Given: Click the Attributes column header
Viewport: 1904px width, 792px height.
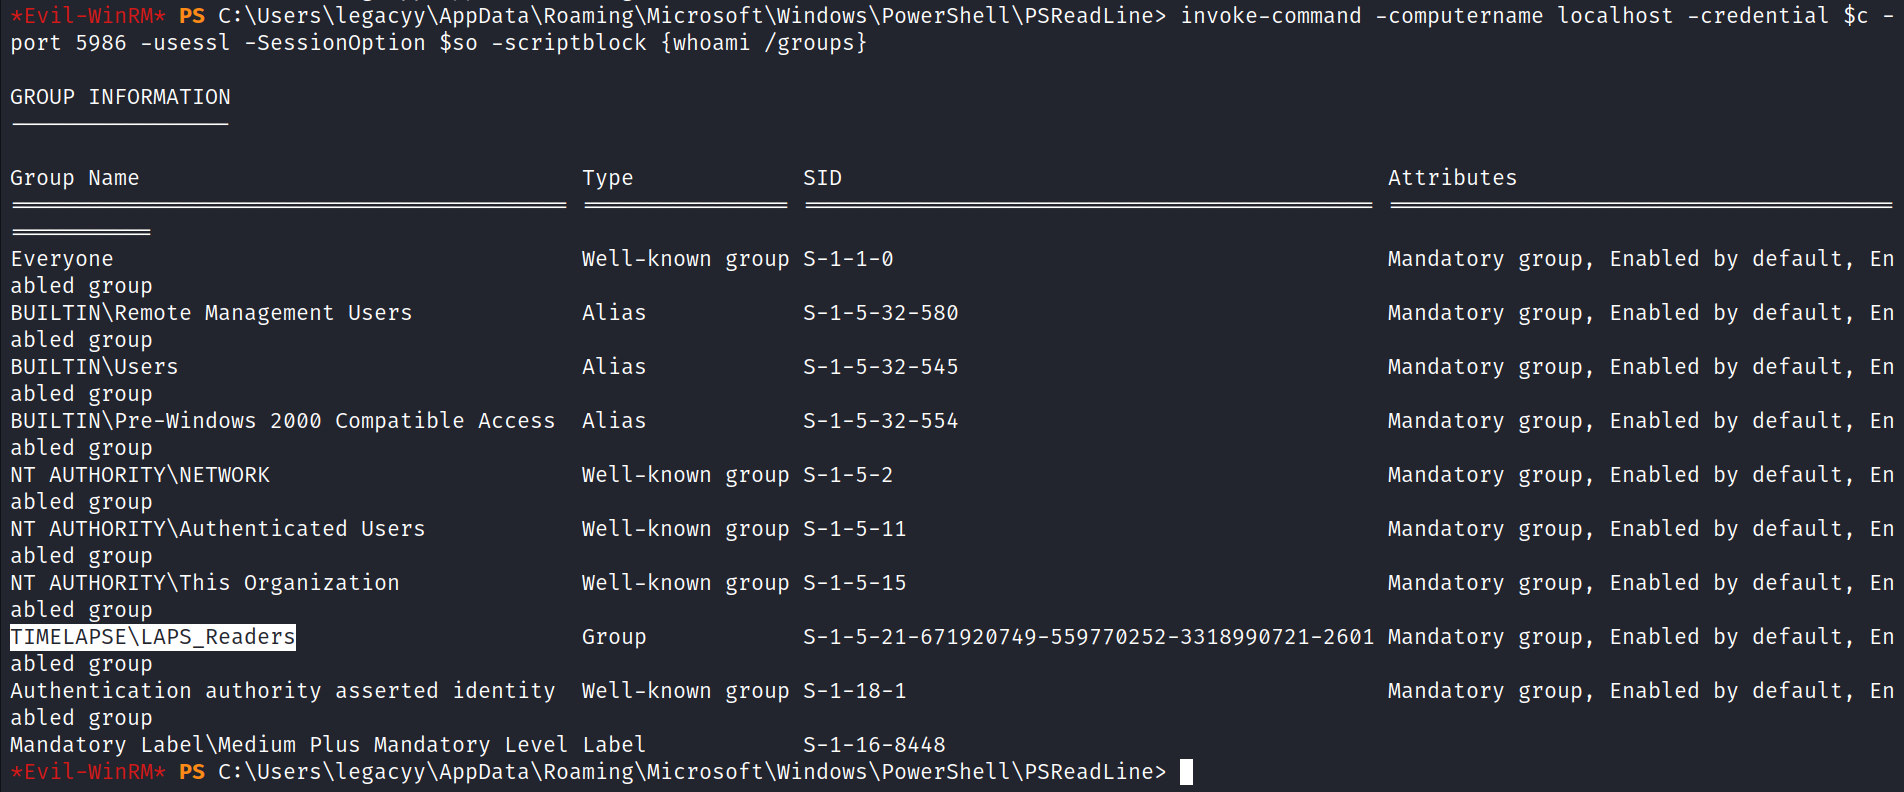Looking at the screenshot, I should (1451, 178).
